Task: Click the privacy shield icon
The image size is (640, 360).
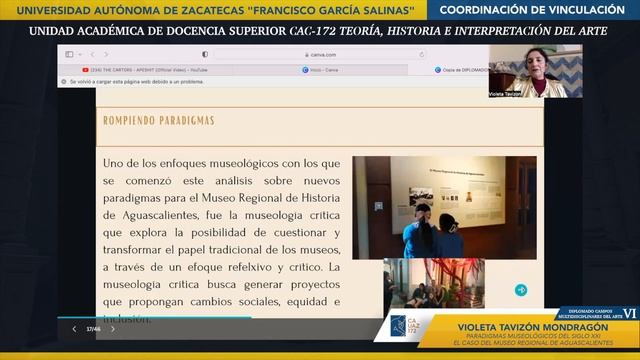Action: 205,54
